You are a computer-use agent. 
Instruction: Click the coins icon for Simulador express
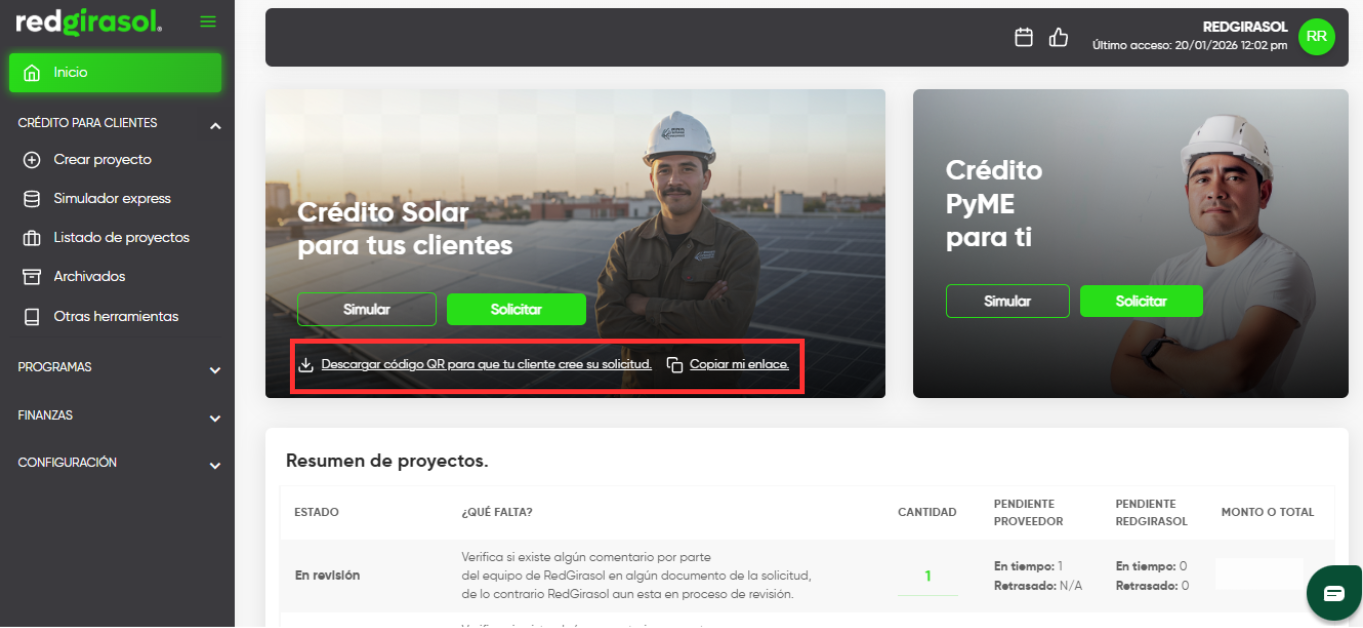pos(32,199)
